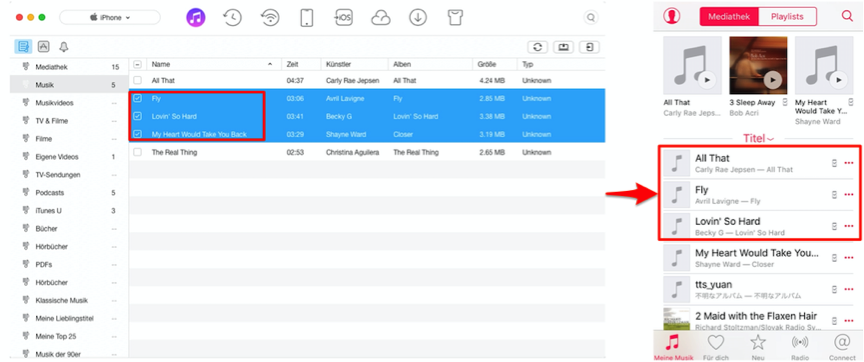
Task: Select Musikvideos in the sidebar
Action: tap(69, 103)
